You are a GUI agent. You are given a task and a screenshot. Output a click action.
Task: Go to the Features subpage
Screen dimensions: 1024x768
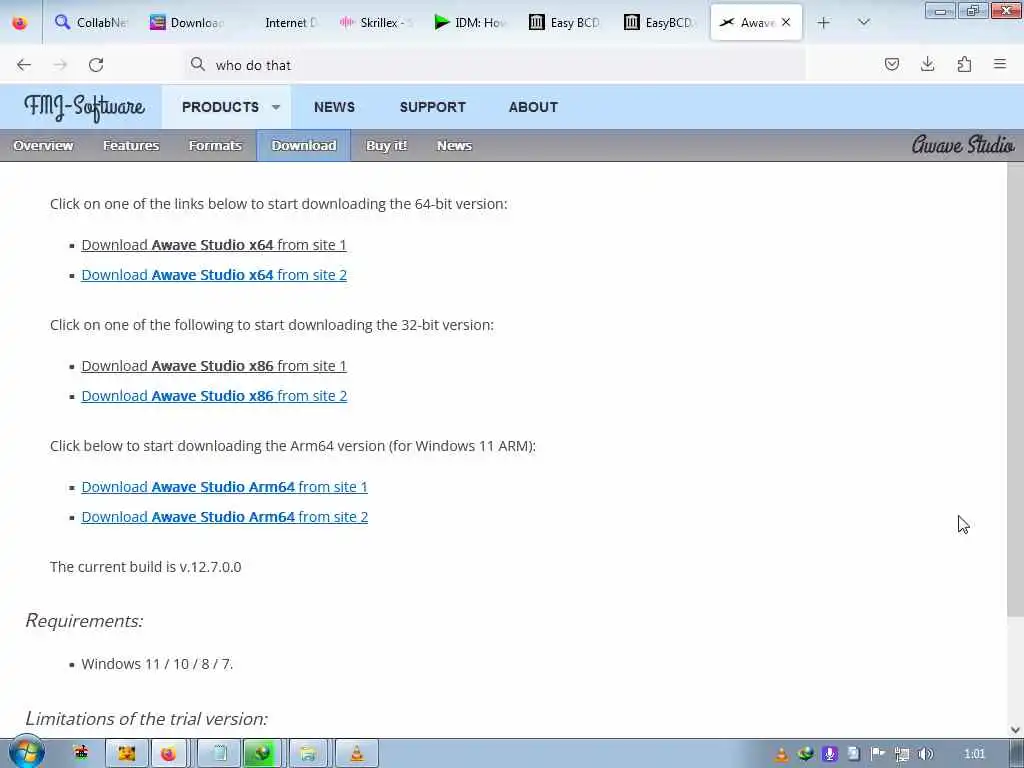[131, 146]
